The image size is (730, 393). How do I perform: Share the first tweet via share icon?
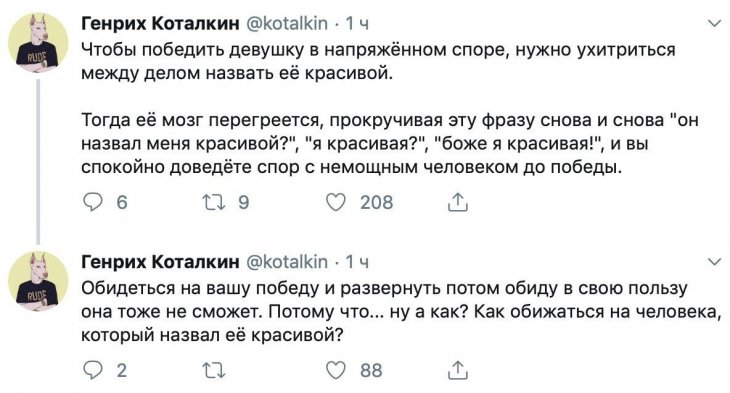pyautogui.click(x=458, y=203)
